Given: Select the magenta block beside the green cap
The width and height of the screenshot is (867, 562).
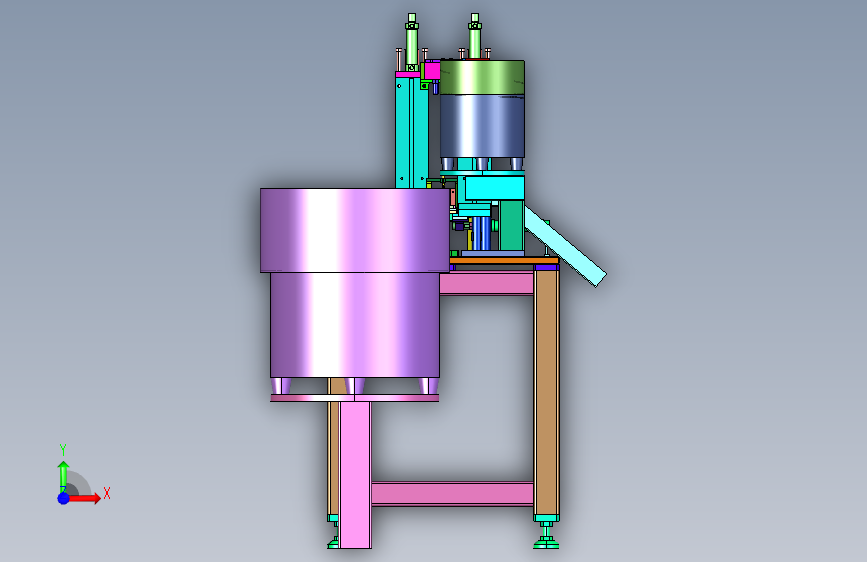Looking at the screenshot, I should point(432,70).
